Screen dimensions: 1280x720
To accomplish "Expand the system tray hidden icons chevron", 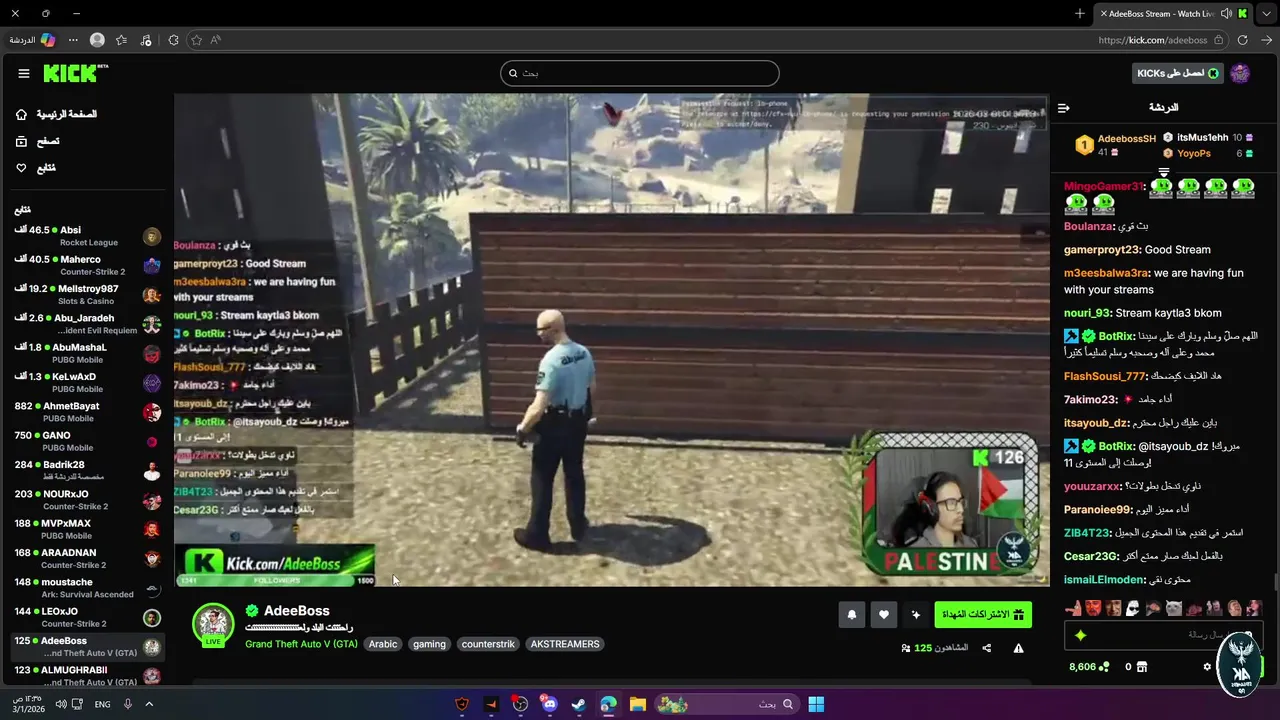I will 149,704.
